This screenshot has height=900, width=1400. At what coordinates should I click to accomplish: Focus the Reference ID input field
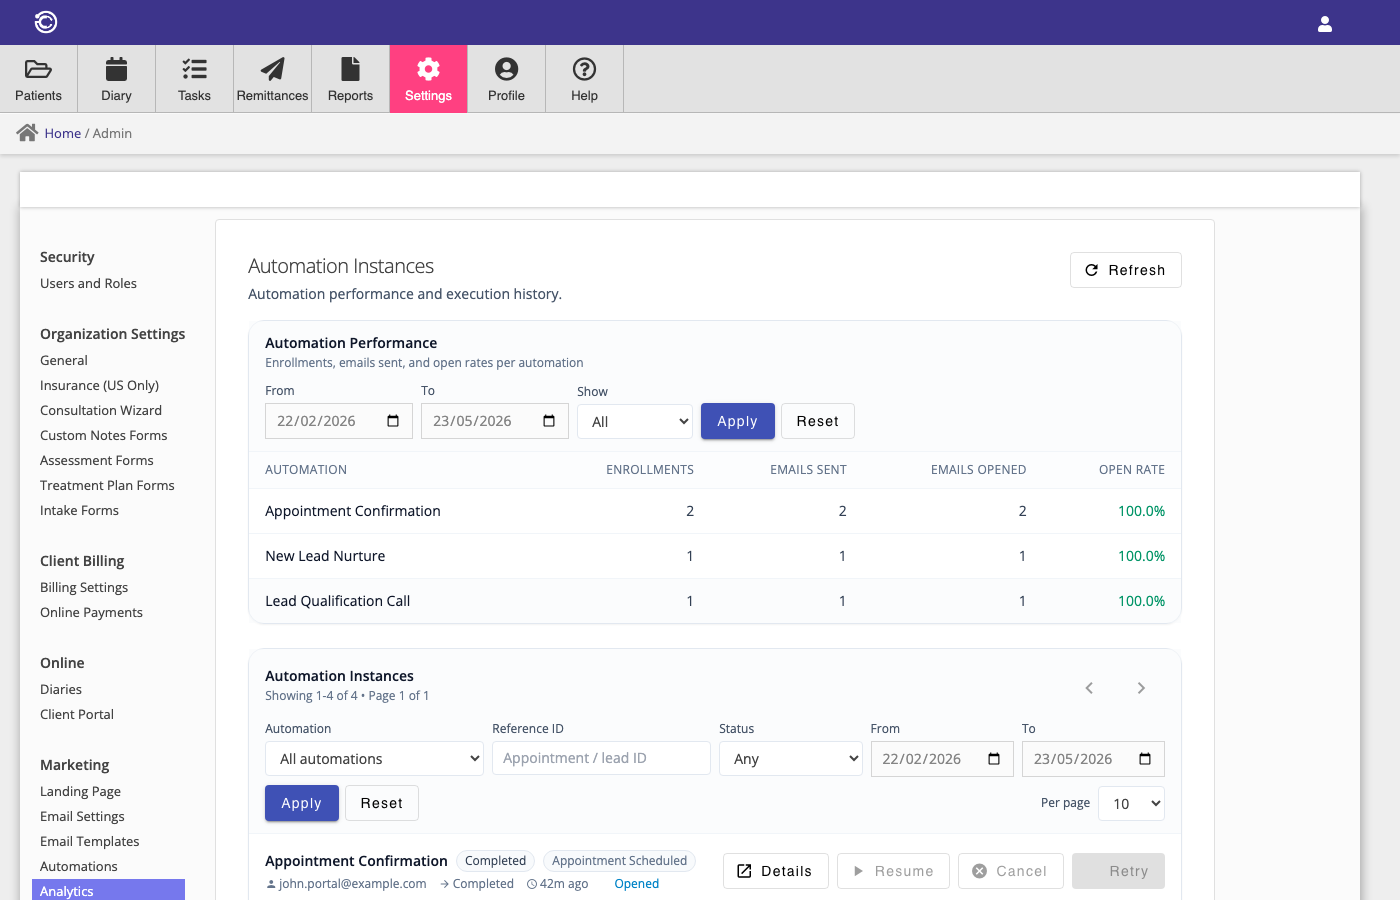pos(601,758)
